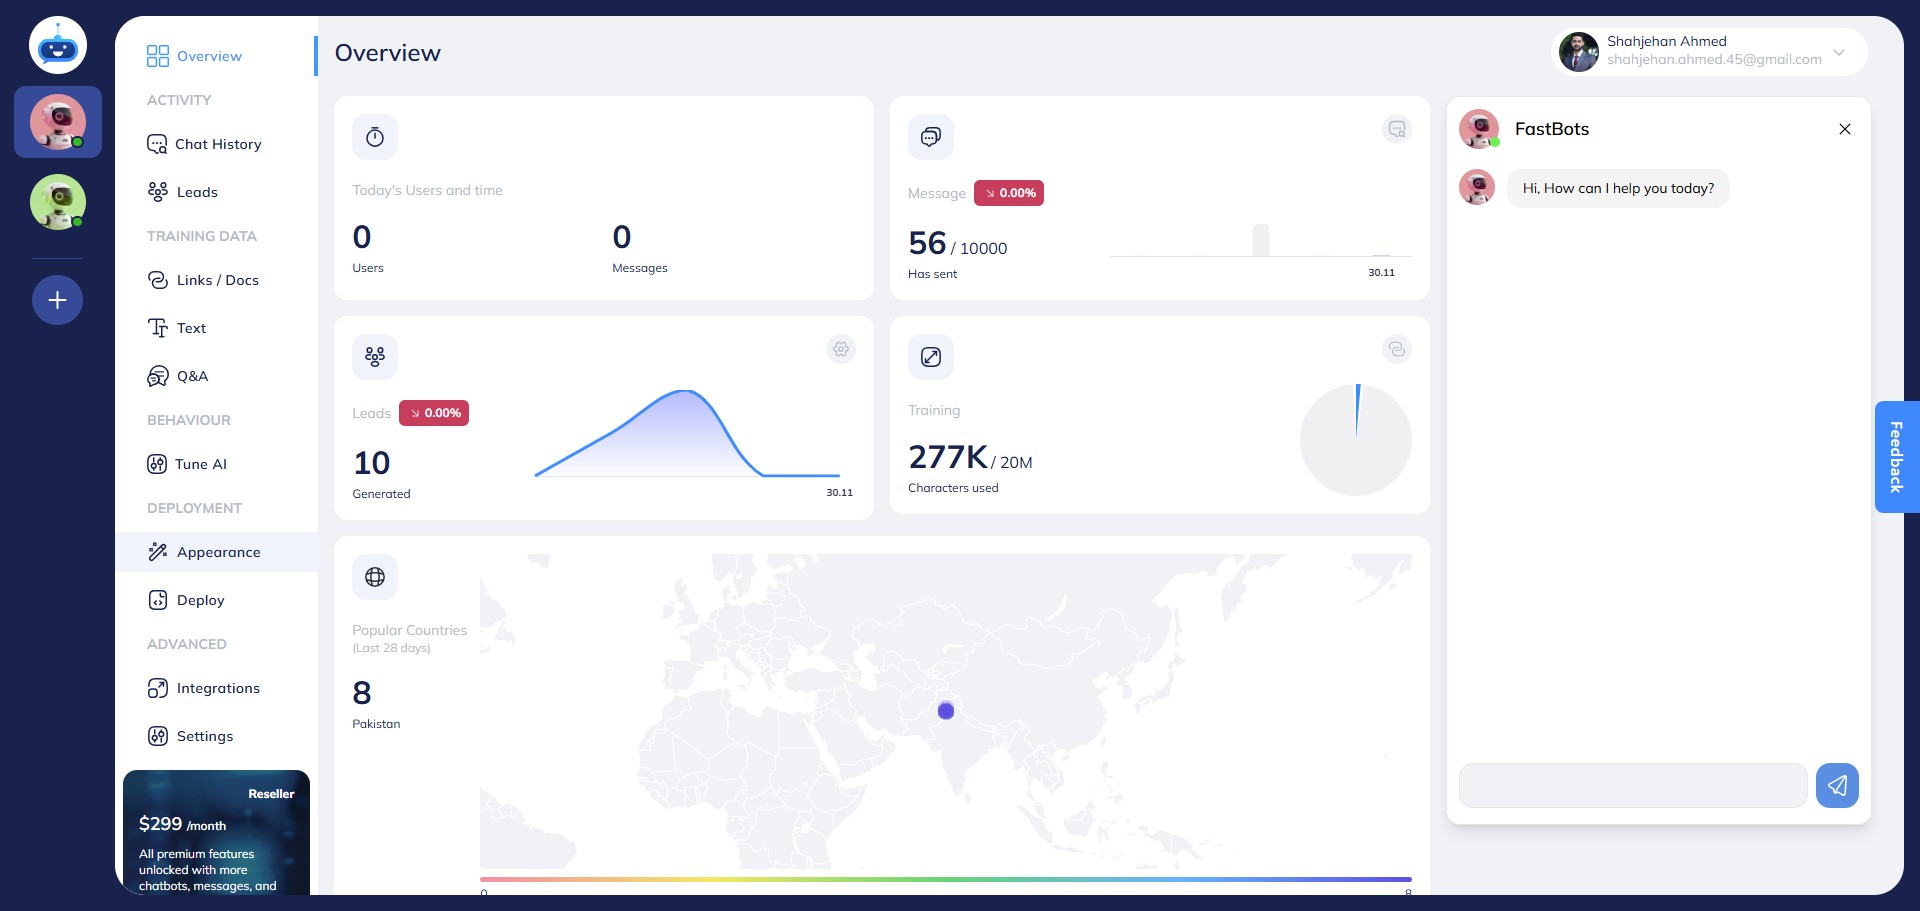Open the Deploy page
The width and height of the screenshot is (1920, 911).
(200, 600)
